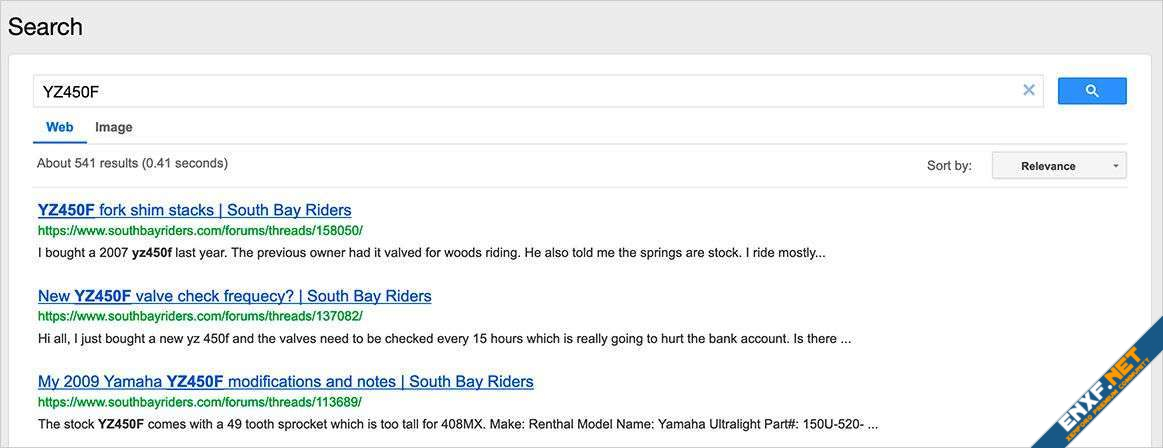The width and height of the screenshot is (1163, 448).
Task: Click the threads/137082 green URL
Action: (x=200, y=316)
